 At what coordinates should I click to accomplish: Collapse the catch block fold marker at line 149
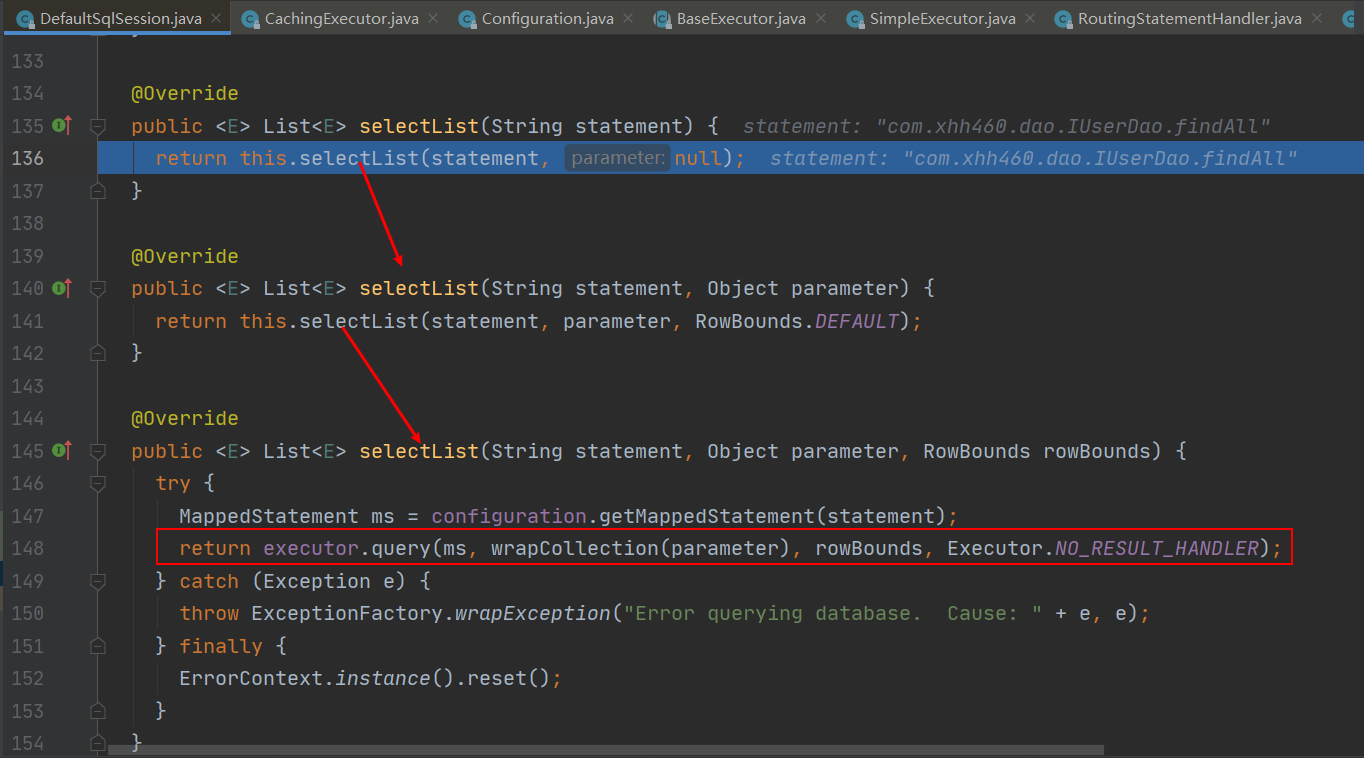tap(97, 581)
